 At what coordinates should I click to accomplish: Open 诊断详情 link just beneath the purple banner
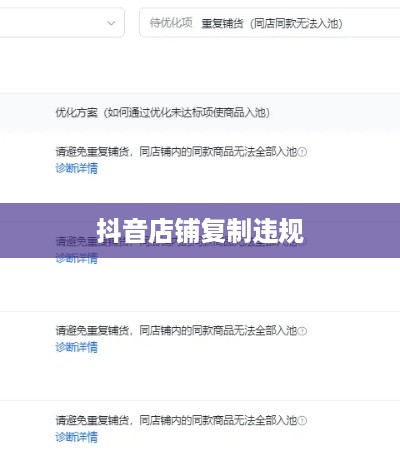77,258
